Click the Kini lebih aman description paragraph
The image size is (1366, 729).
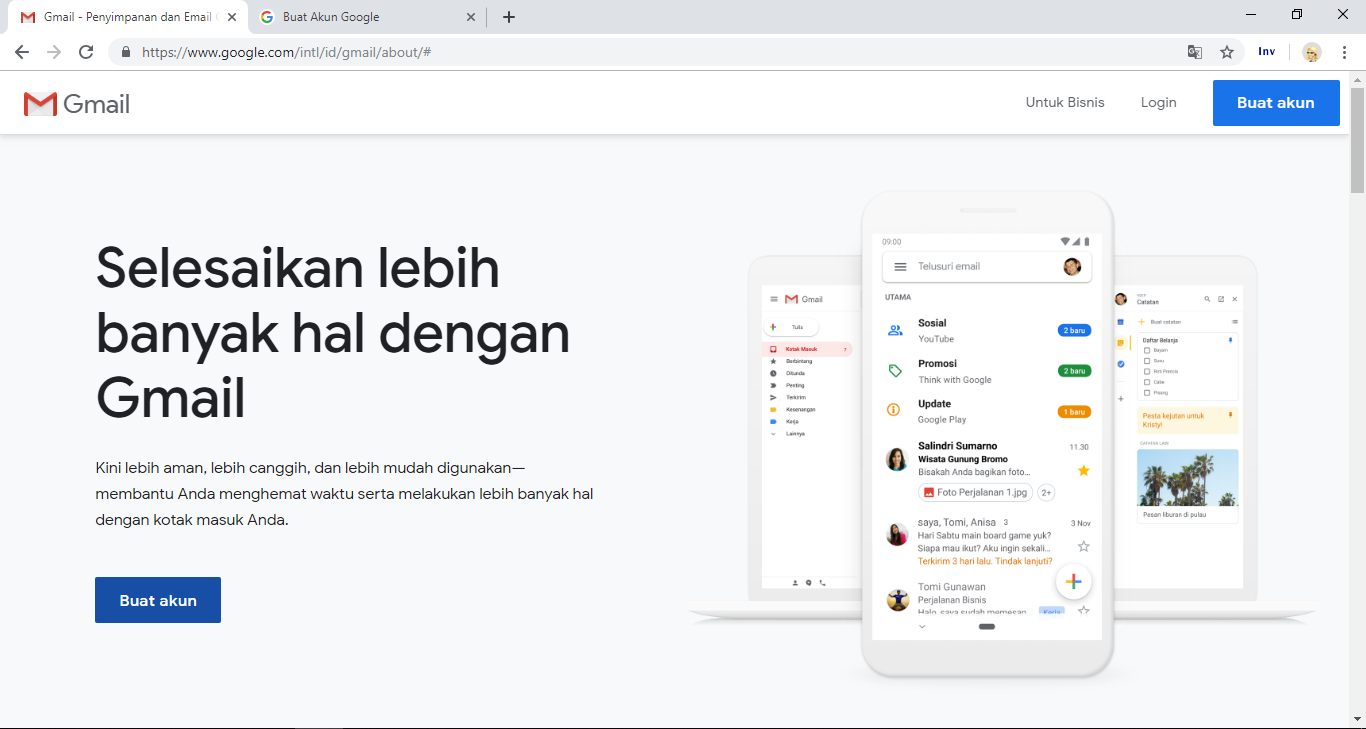point(345,494)
